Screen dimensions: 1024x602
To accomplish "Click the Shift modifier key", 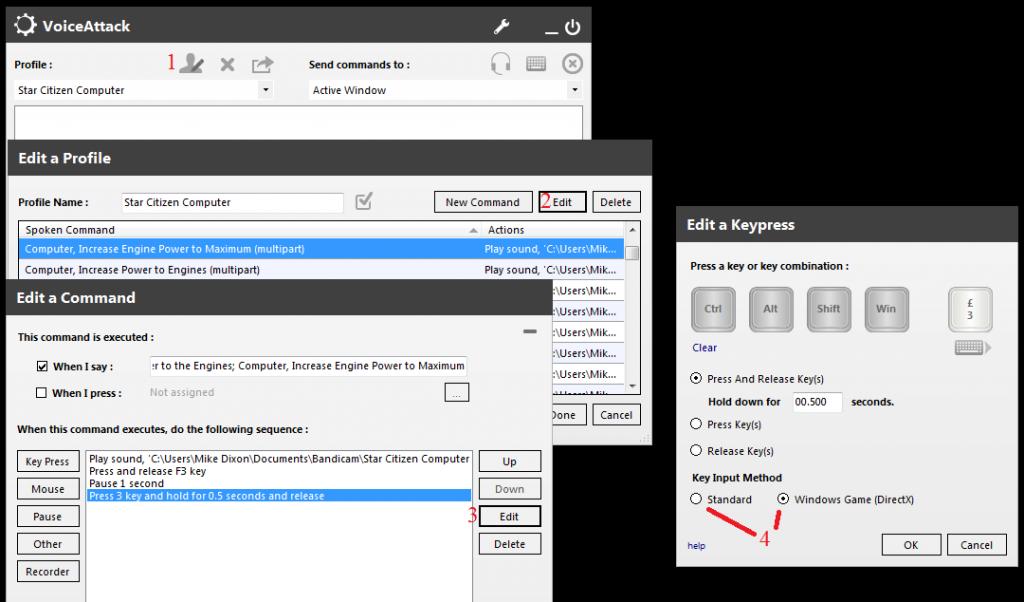I will click(829, 309).
